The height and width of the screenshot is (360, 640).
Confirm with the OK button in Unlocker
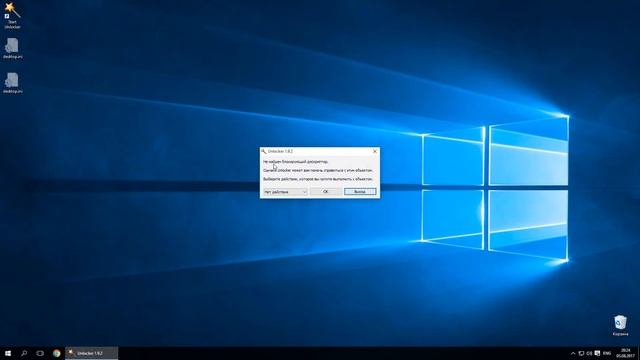point(325,191)
